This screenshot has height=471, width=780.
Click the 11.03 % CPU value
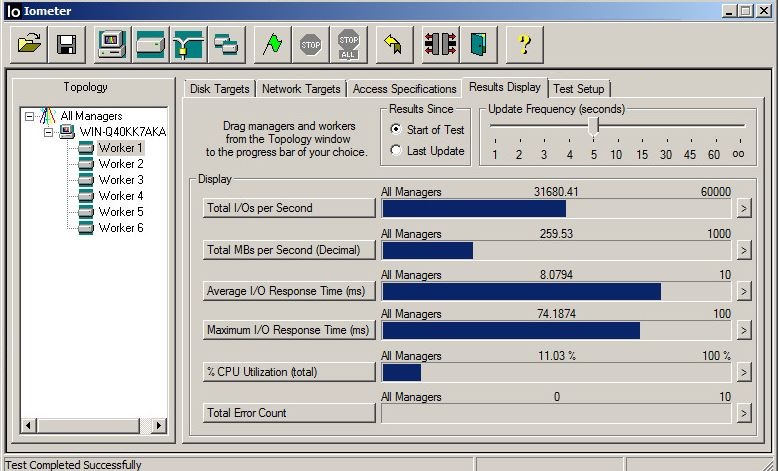click(557, 356)
